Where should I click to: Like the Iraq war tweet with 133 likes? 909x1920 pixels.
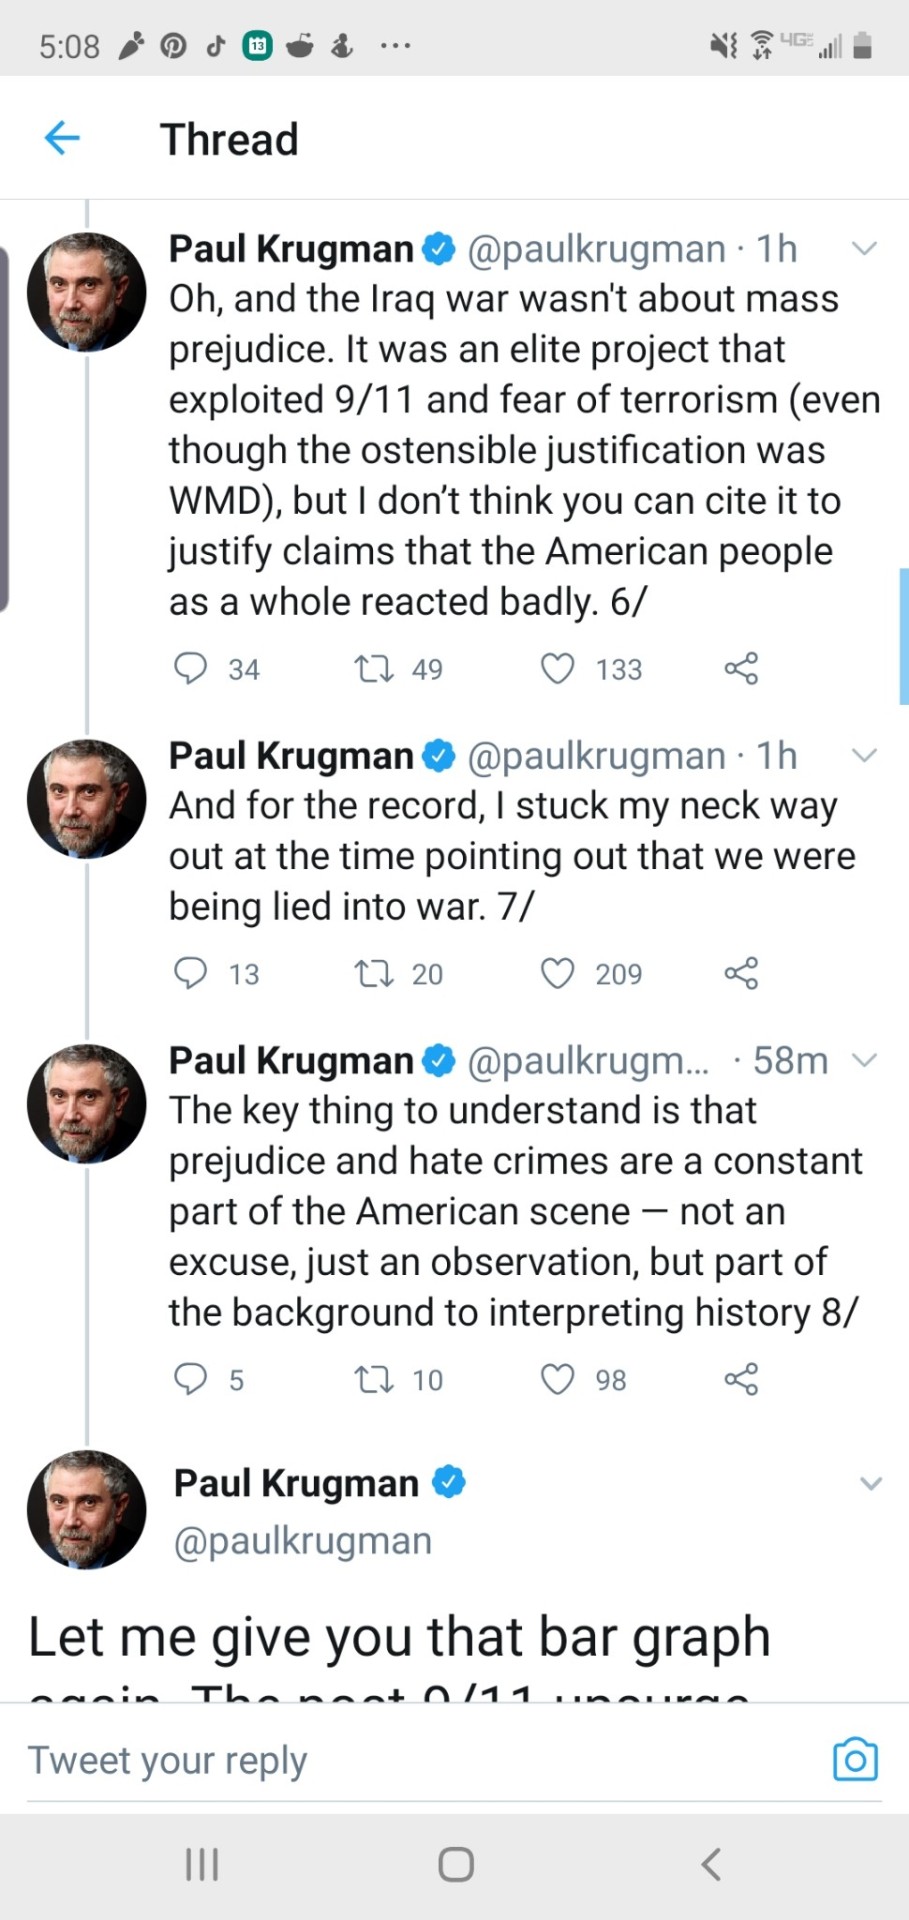tap(557, 668)
